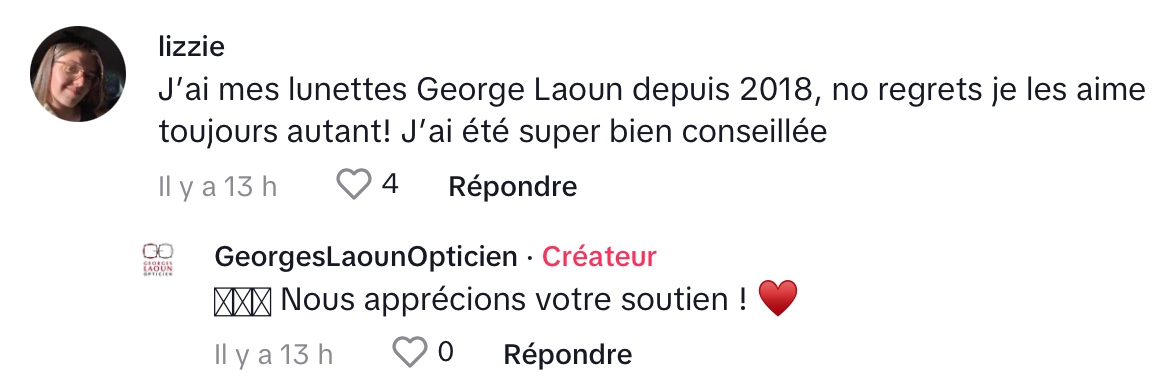Reply to lizzie's comment via Répondre

click(512, 187)
